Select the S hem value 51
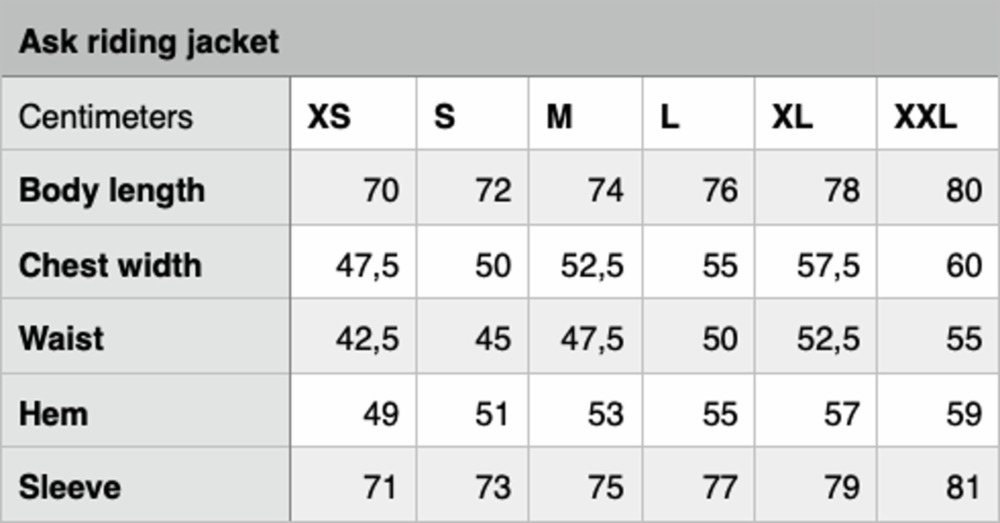This screenshot has width=1000, height=523. [x=492, y=414]
